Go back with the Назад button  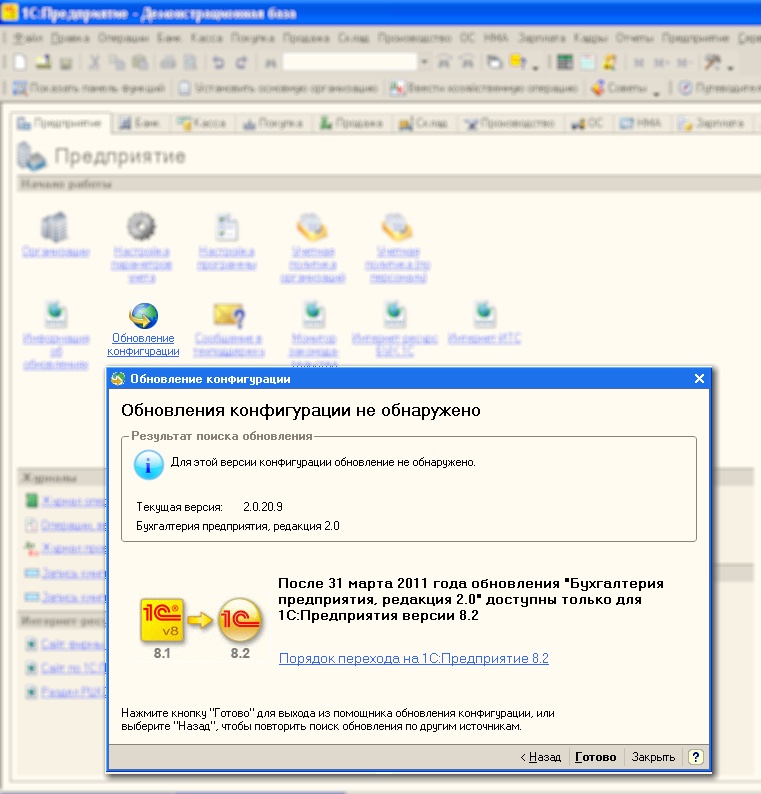click(540, 757)
